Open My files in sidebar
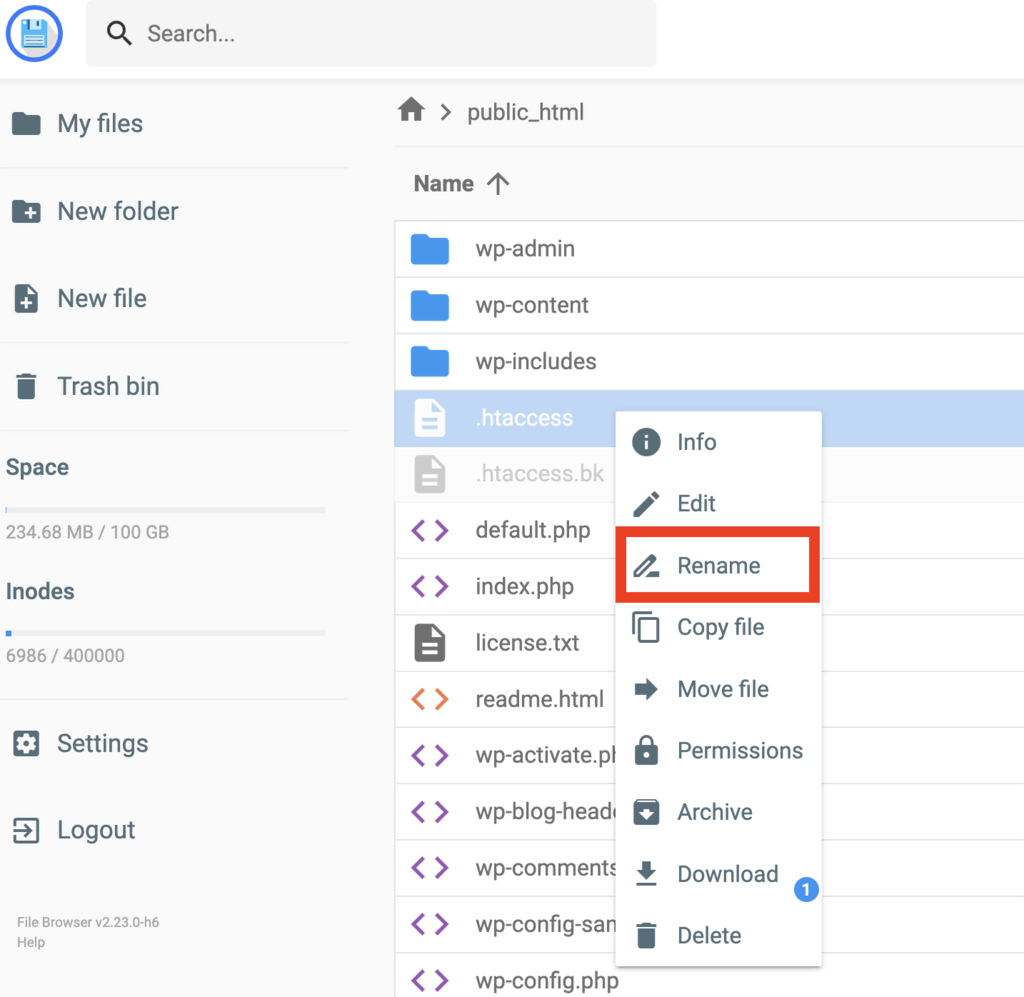The height and width of the screenshot is (997, 1024). coord(99,124)
